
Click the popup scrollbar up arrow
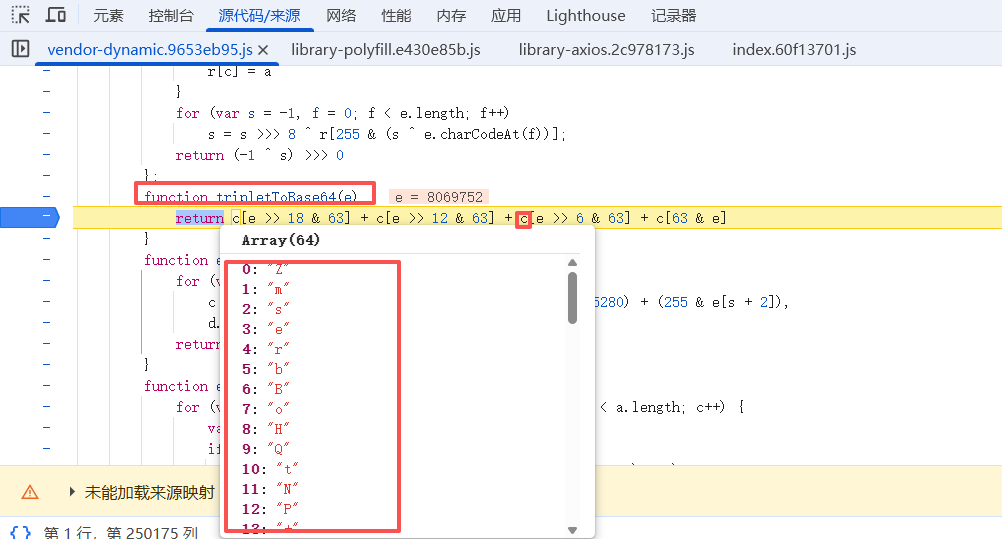572,264
